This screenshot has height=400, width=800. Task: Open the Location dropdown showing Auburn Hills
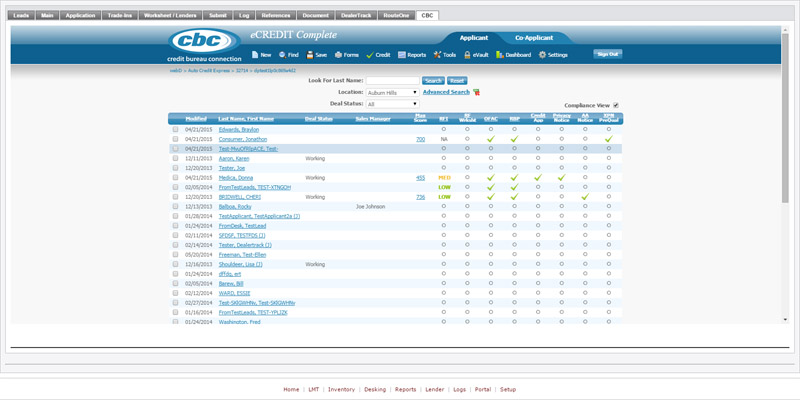pos(392,92)
